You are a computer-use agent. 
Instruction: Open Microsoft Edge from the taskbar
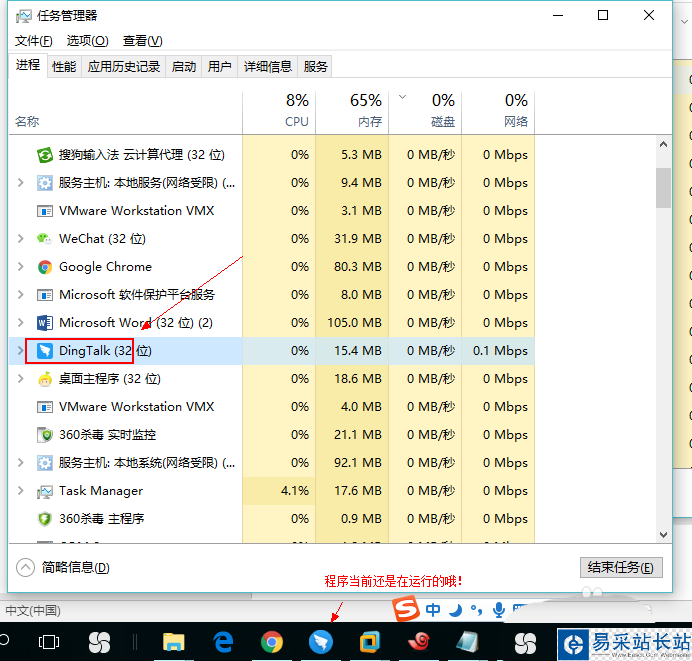(x=223, y=642)
